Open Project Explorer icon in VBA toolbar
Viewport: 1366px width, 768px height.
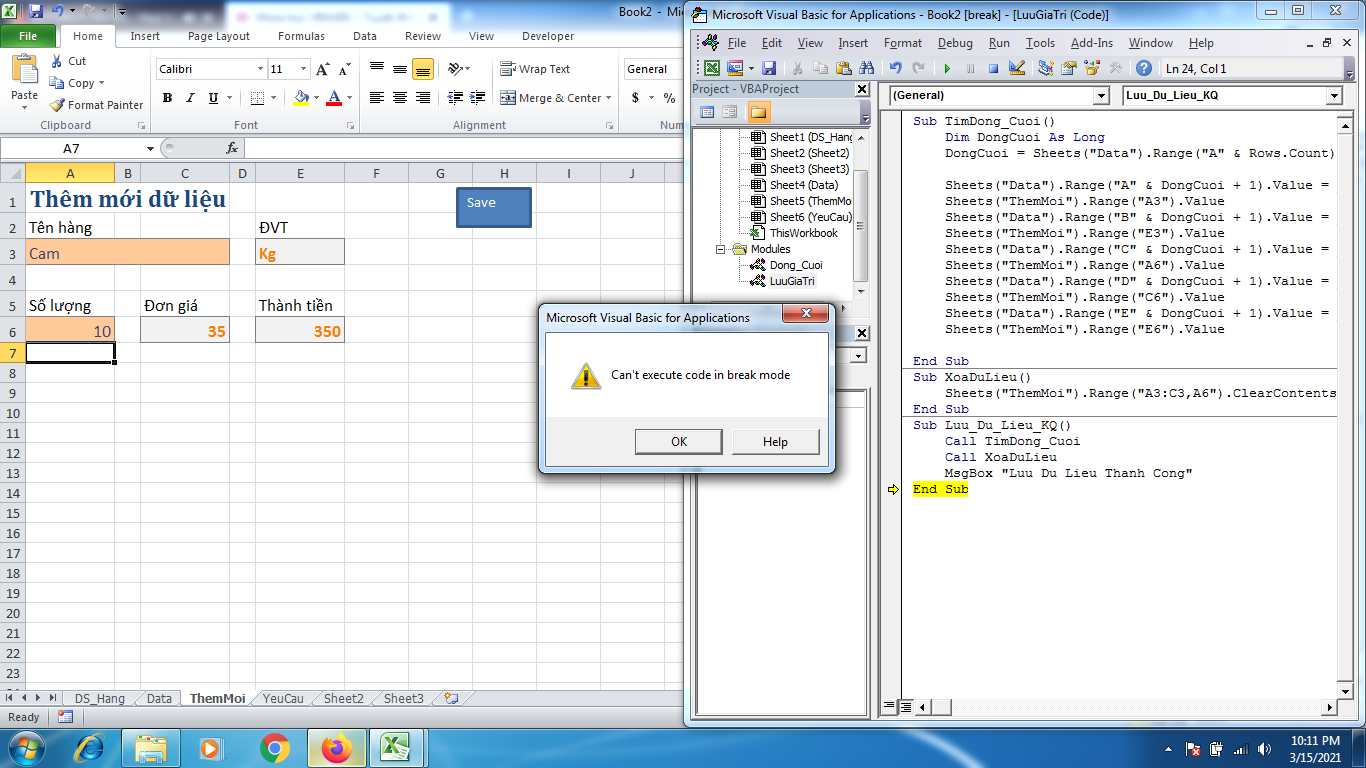tap(1046, 68)
